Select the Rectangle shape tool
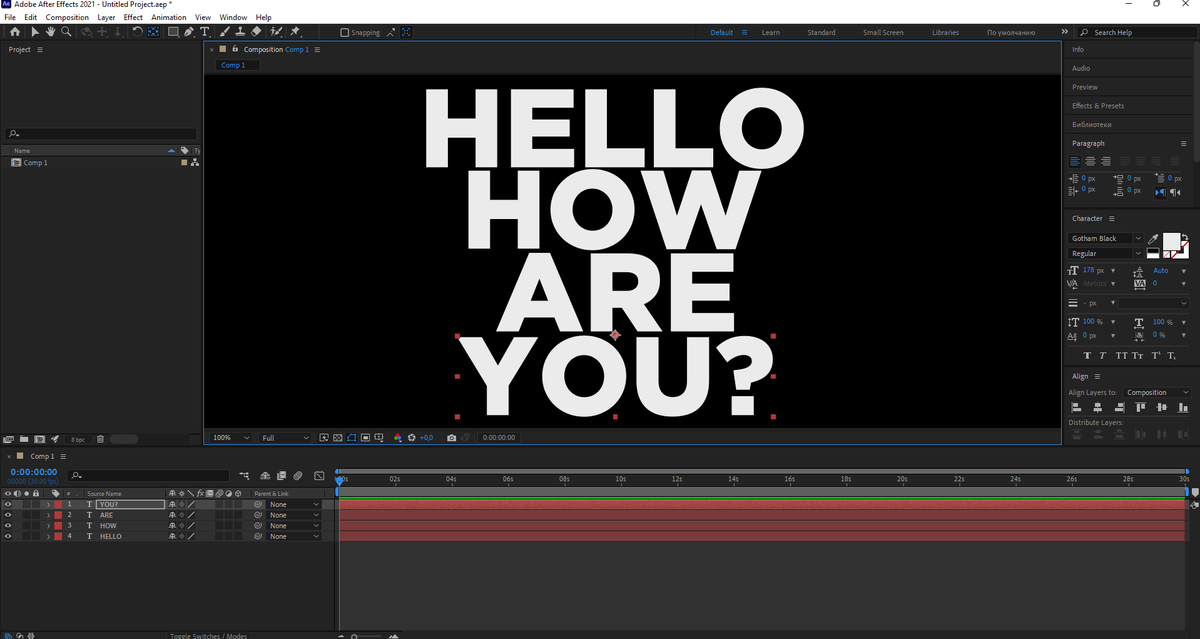 [173, 32]
